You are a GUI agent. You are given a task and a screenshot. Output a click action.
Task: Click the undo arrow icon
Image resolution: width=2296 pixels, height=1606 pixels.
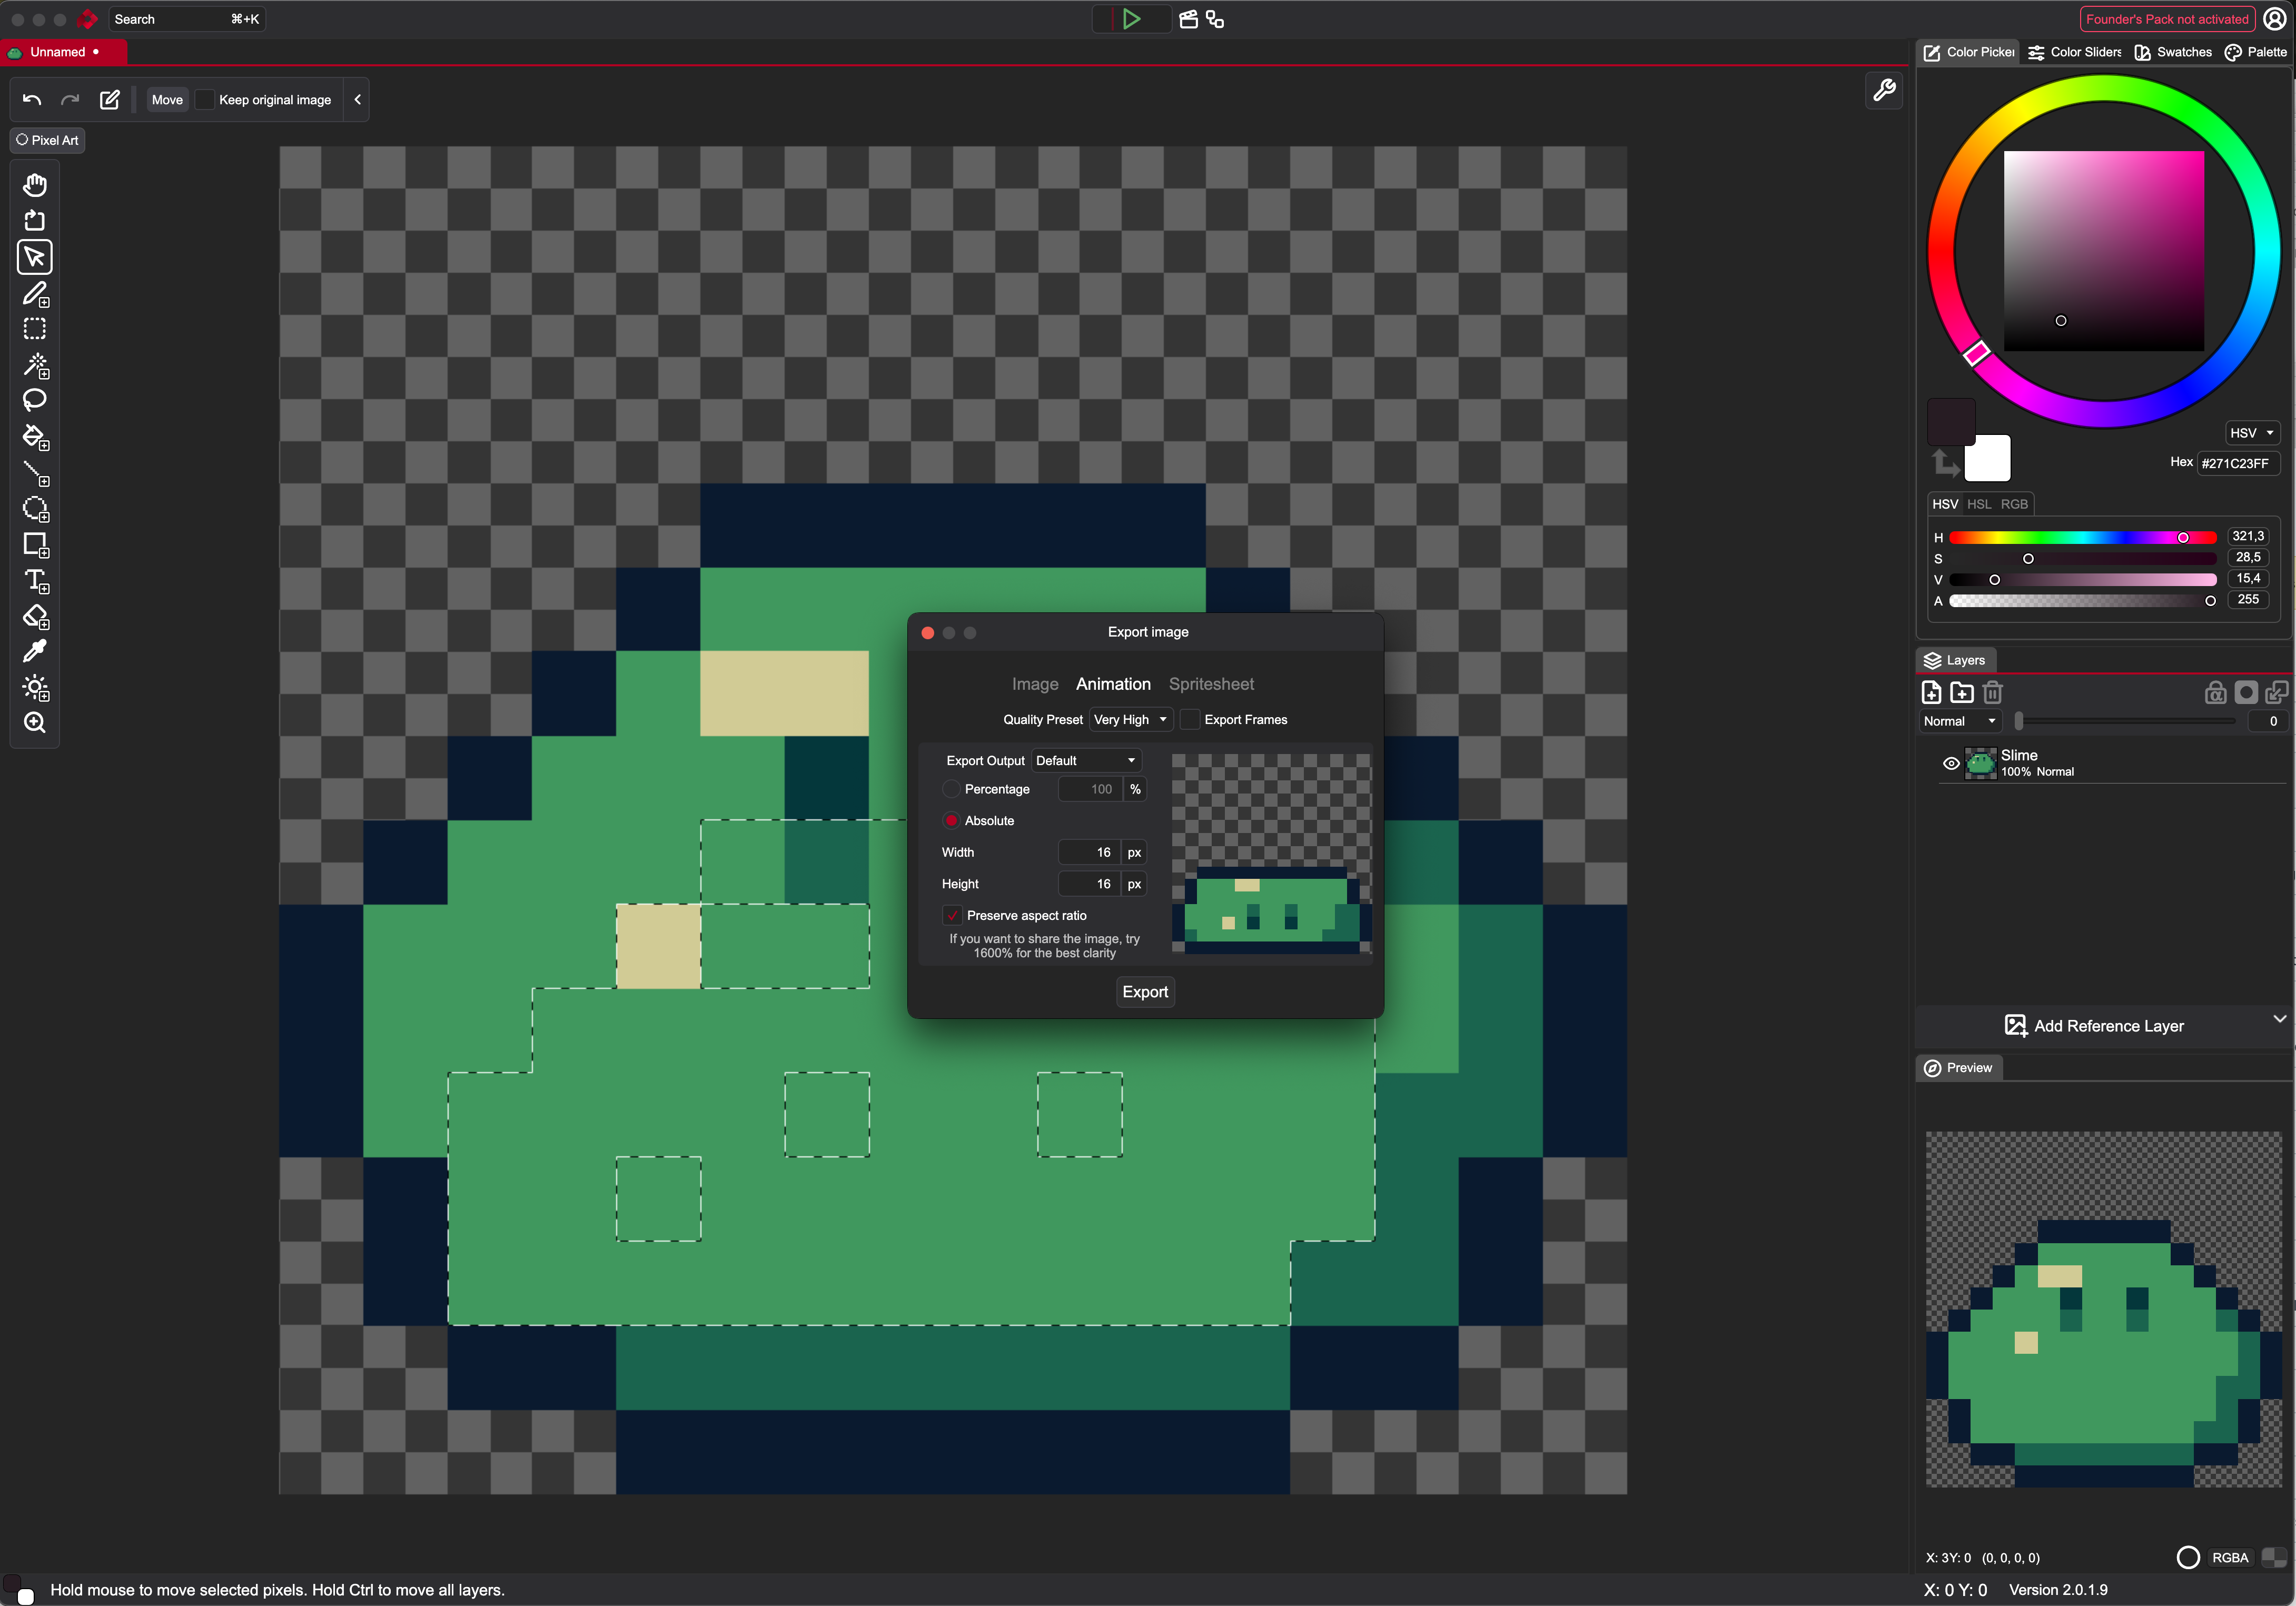click(32, 100)
